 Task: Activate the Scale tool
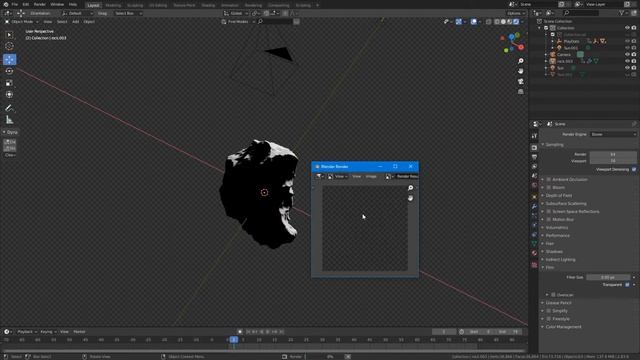(9, 83)
